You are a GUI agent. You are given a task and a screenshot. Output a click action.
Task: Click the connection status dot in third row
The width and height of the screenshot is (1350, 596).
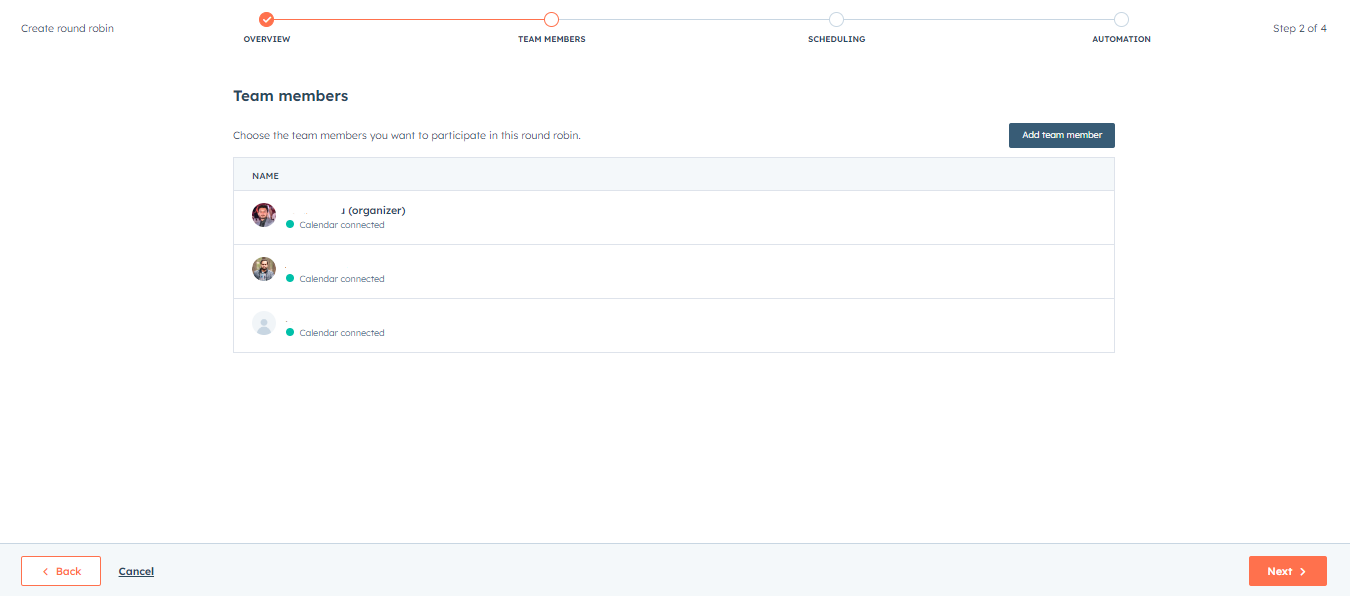(289, 333)
